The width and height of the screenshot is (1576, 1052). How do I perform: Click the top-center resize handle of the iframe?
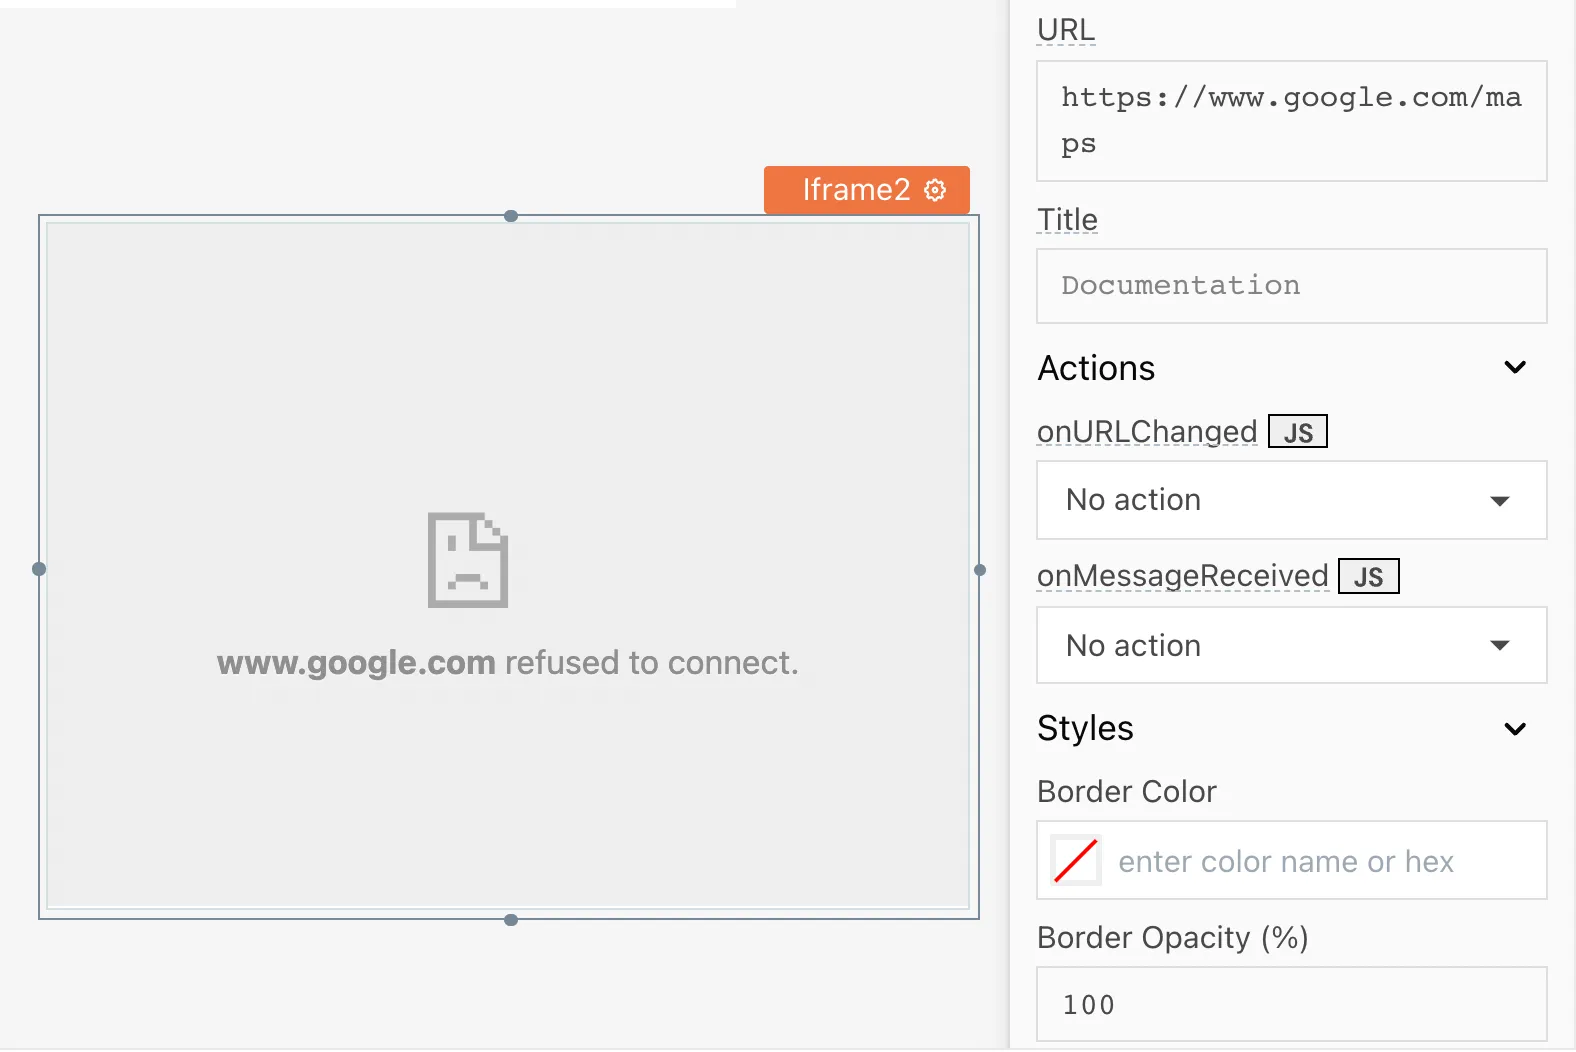click(511, 216)
